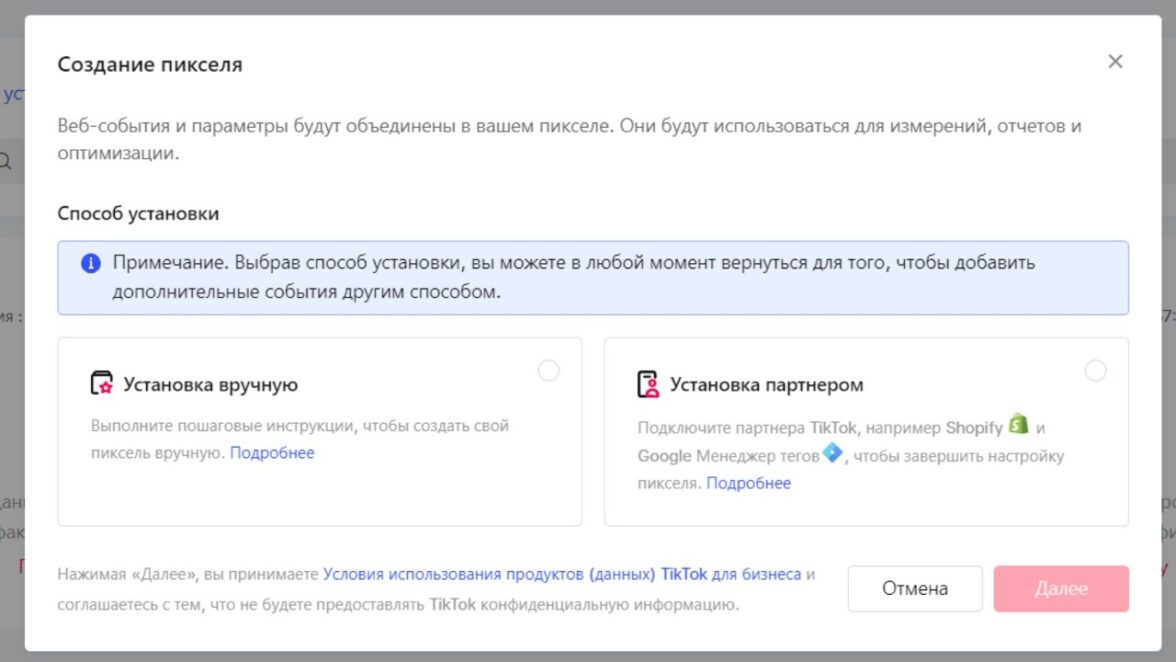Open «Подробнее» link under partner installation
1176x662 pixels.
[748, 483]
